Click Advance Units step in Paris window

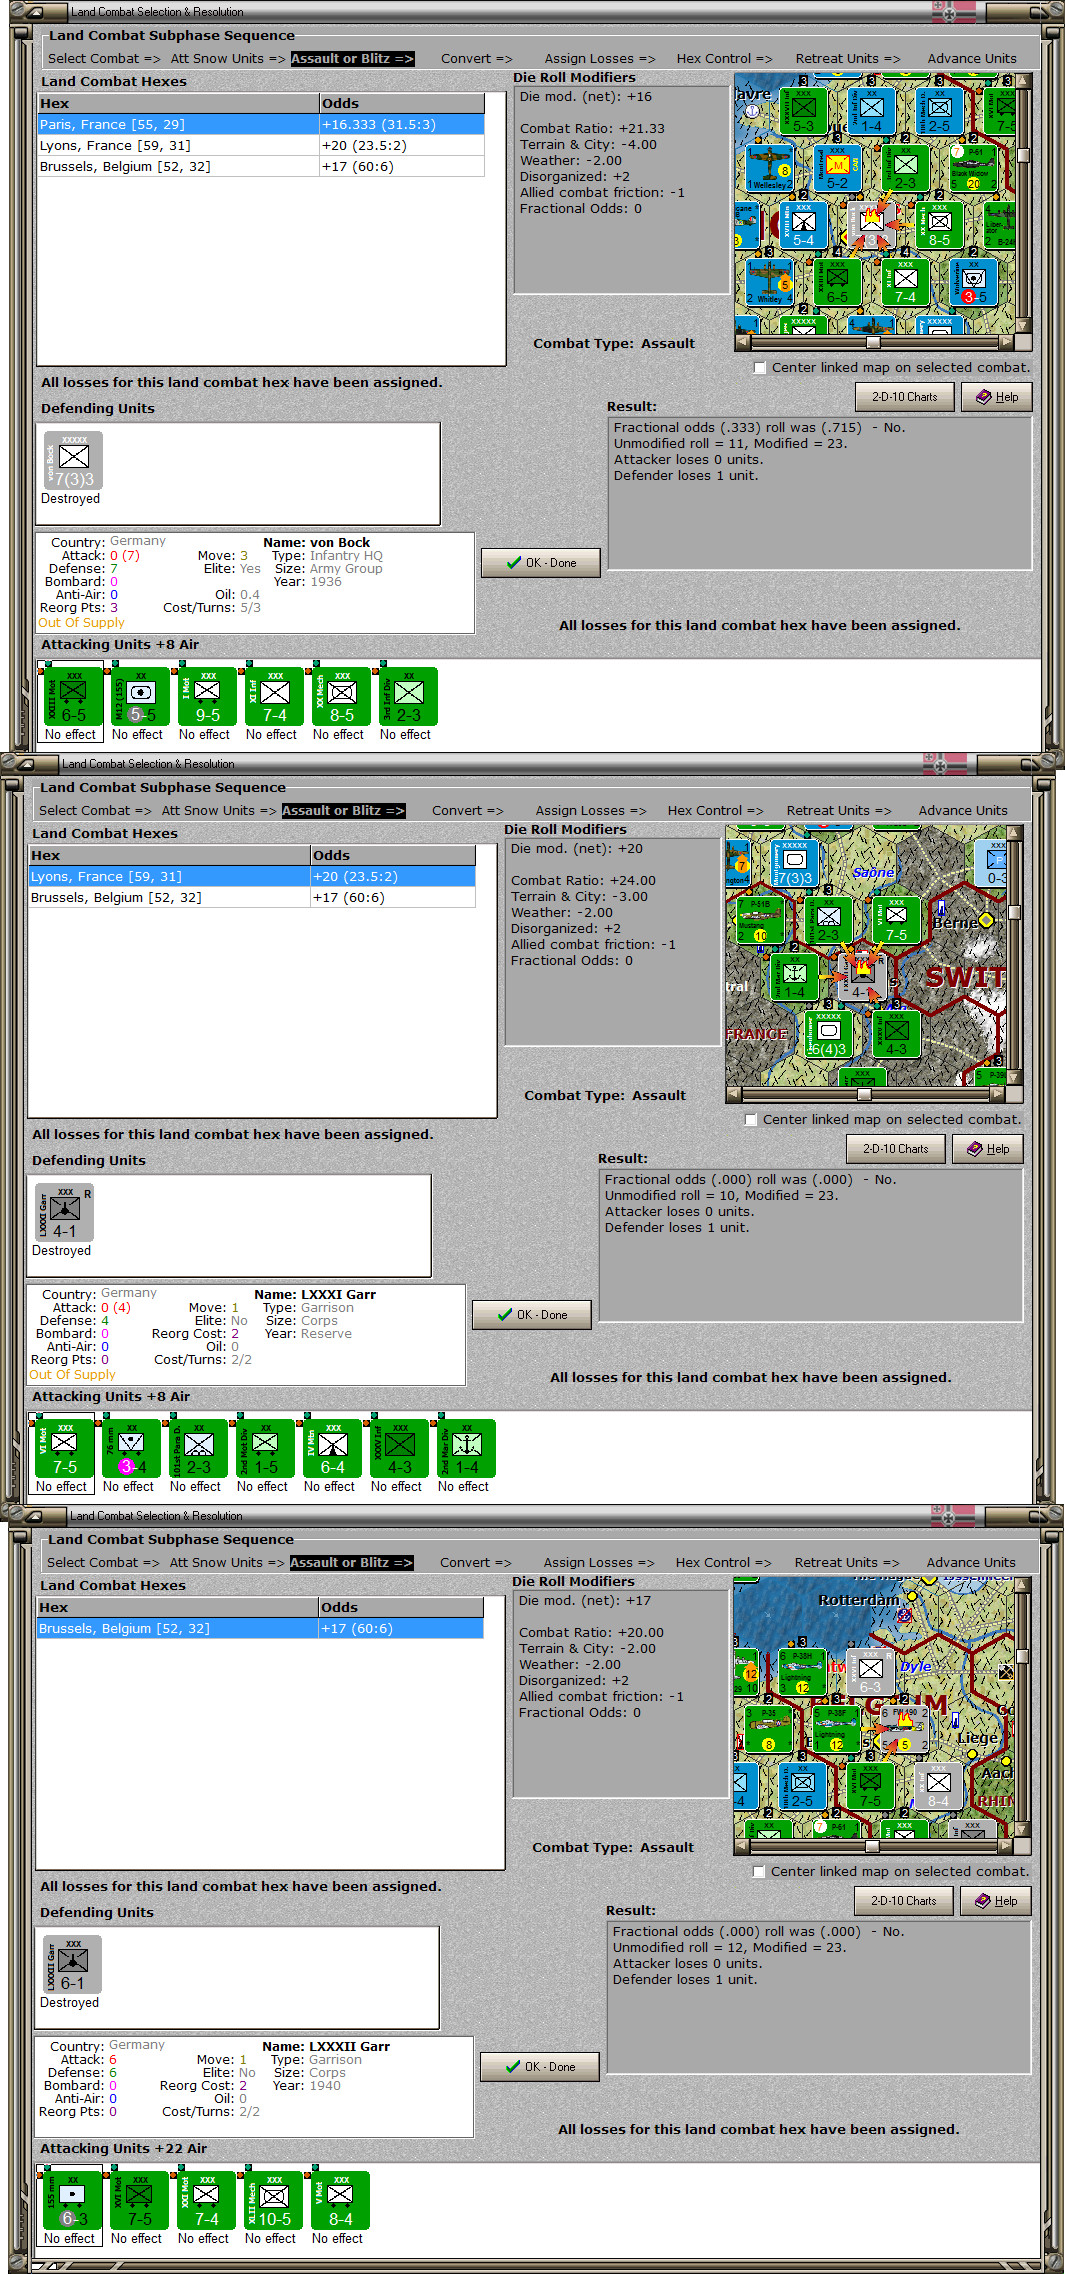click(x=971, y=59)
